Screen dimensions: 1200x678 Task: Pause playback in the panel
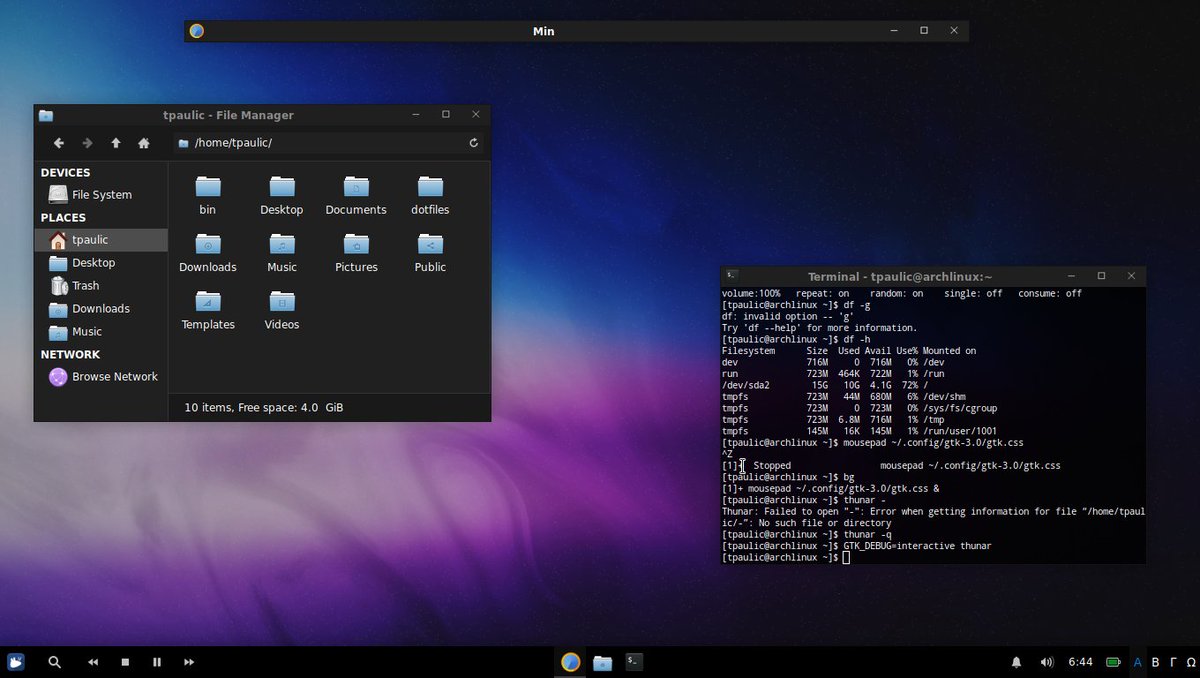(x=157, y=662)
